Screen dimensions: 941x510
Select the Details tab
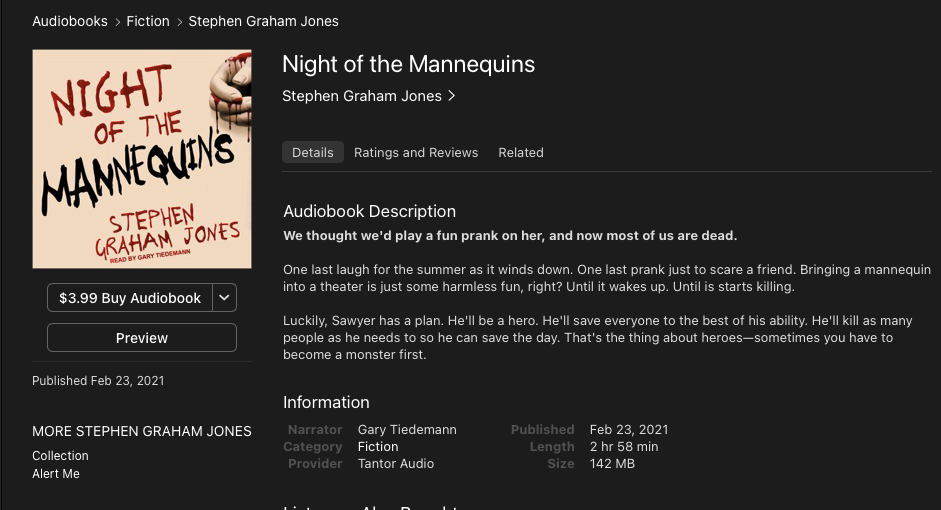[313, 152]
